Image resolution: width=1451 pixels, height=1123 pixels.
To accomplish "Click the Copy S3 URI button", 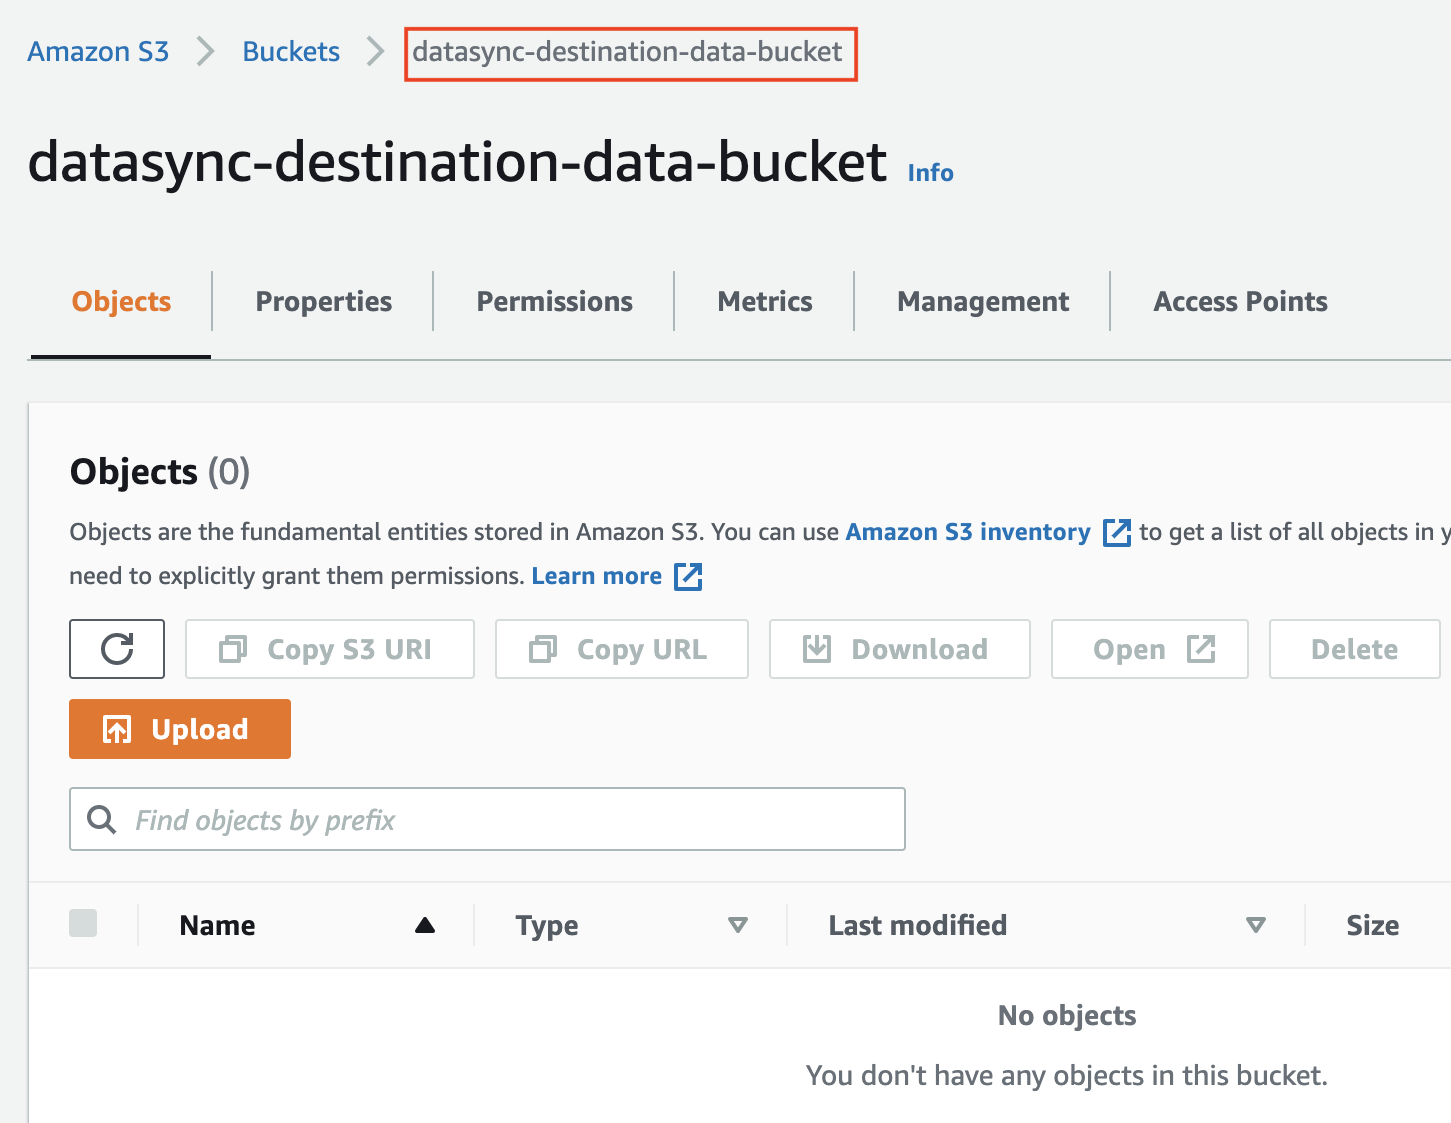I will pyautogui.click(x=330, y=649).
